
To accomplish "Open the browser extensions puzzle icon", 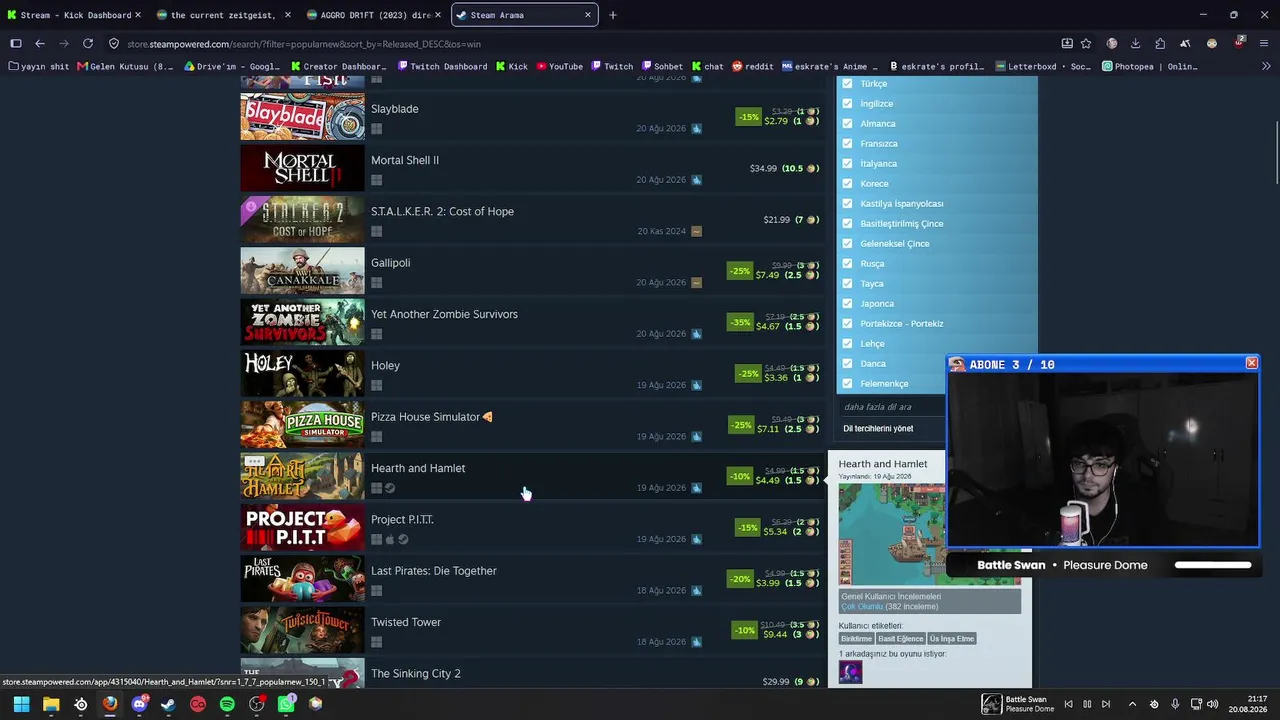I will [x=1160, y=43].
